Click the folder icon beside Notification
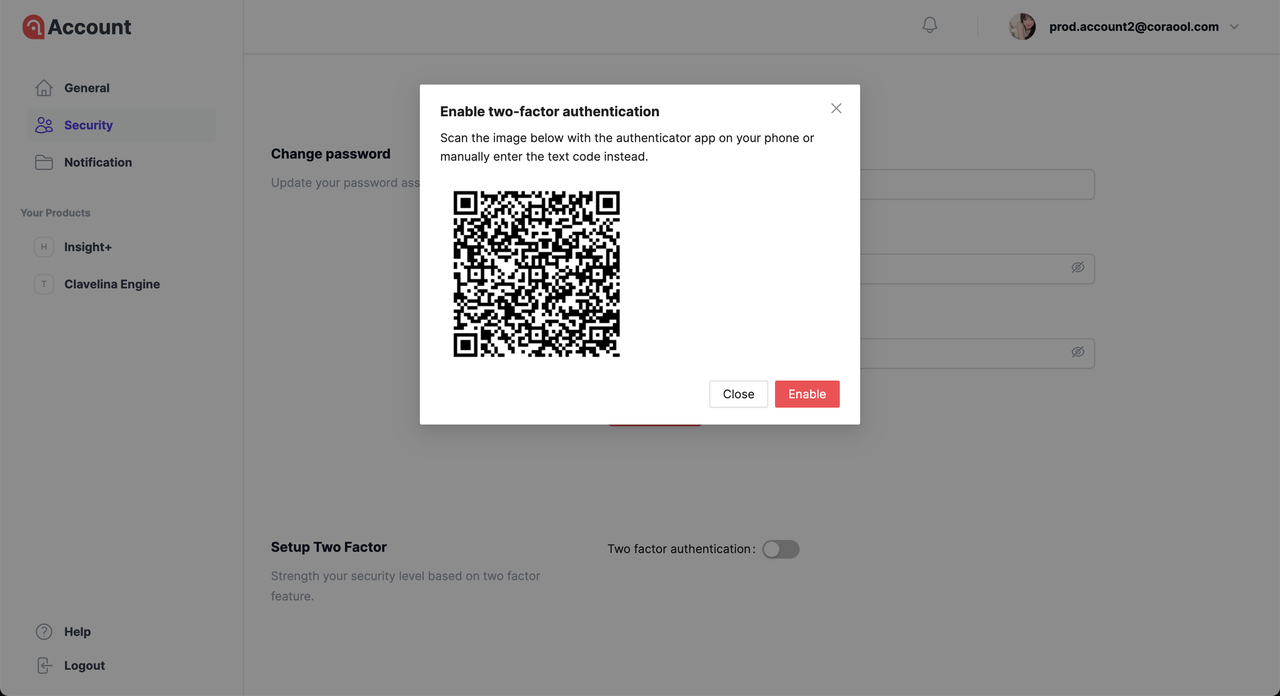Image resolution: width=1280 pixels, height=696 pixels. tap(44, 161)
